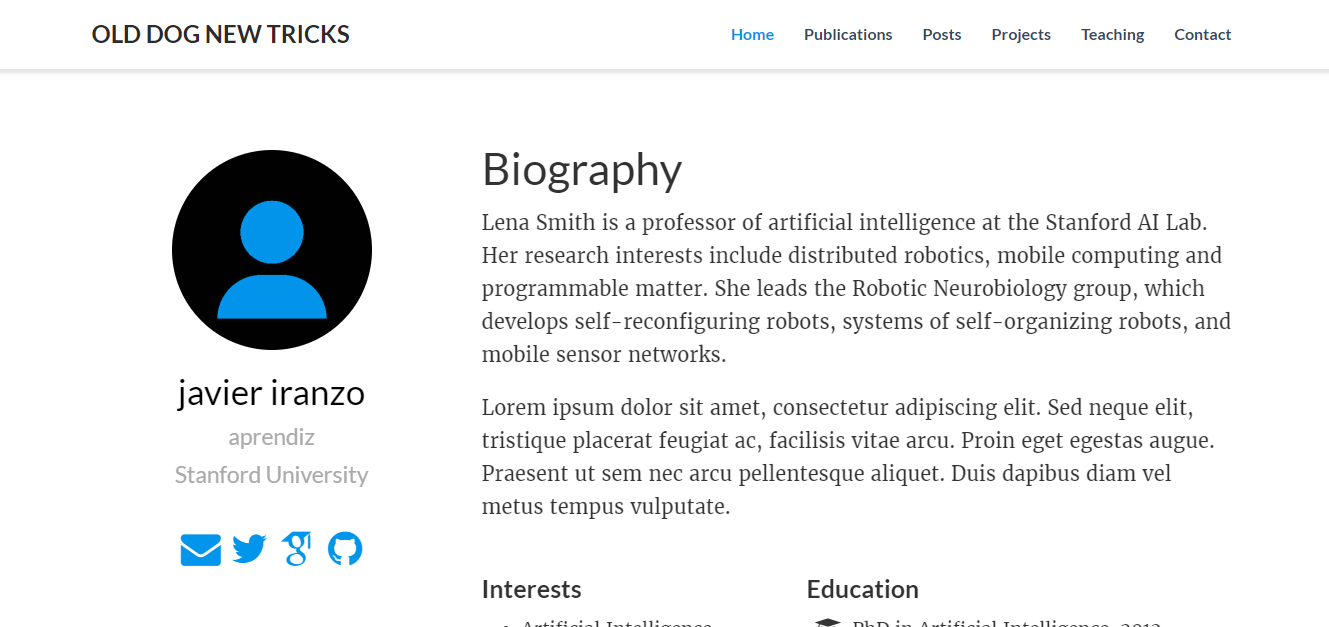Click the name javier iranzo
This screenshot has width=1329, height=627.
pyautogui.click(x=272, y=393)
